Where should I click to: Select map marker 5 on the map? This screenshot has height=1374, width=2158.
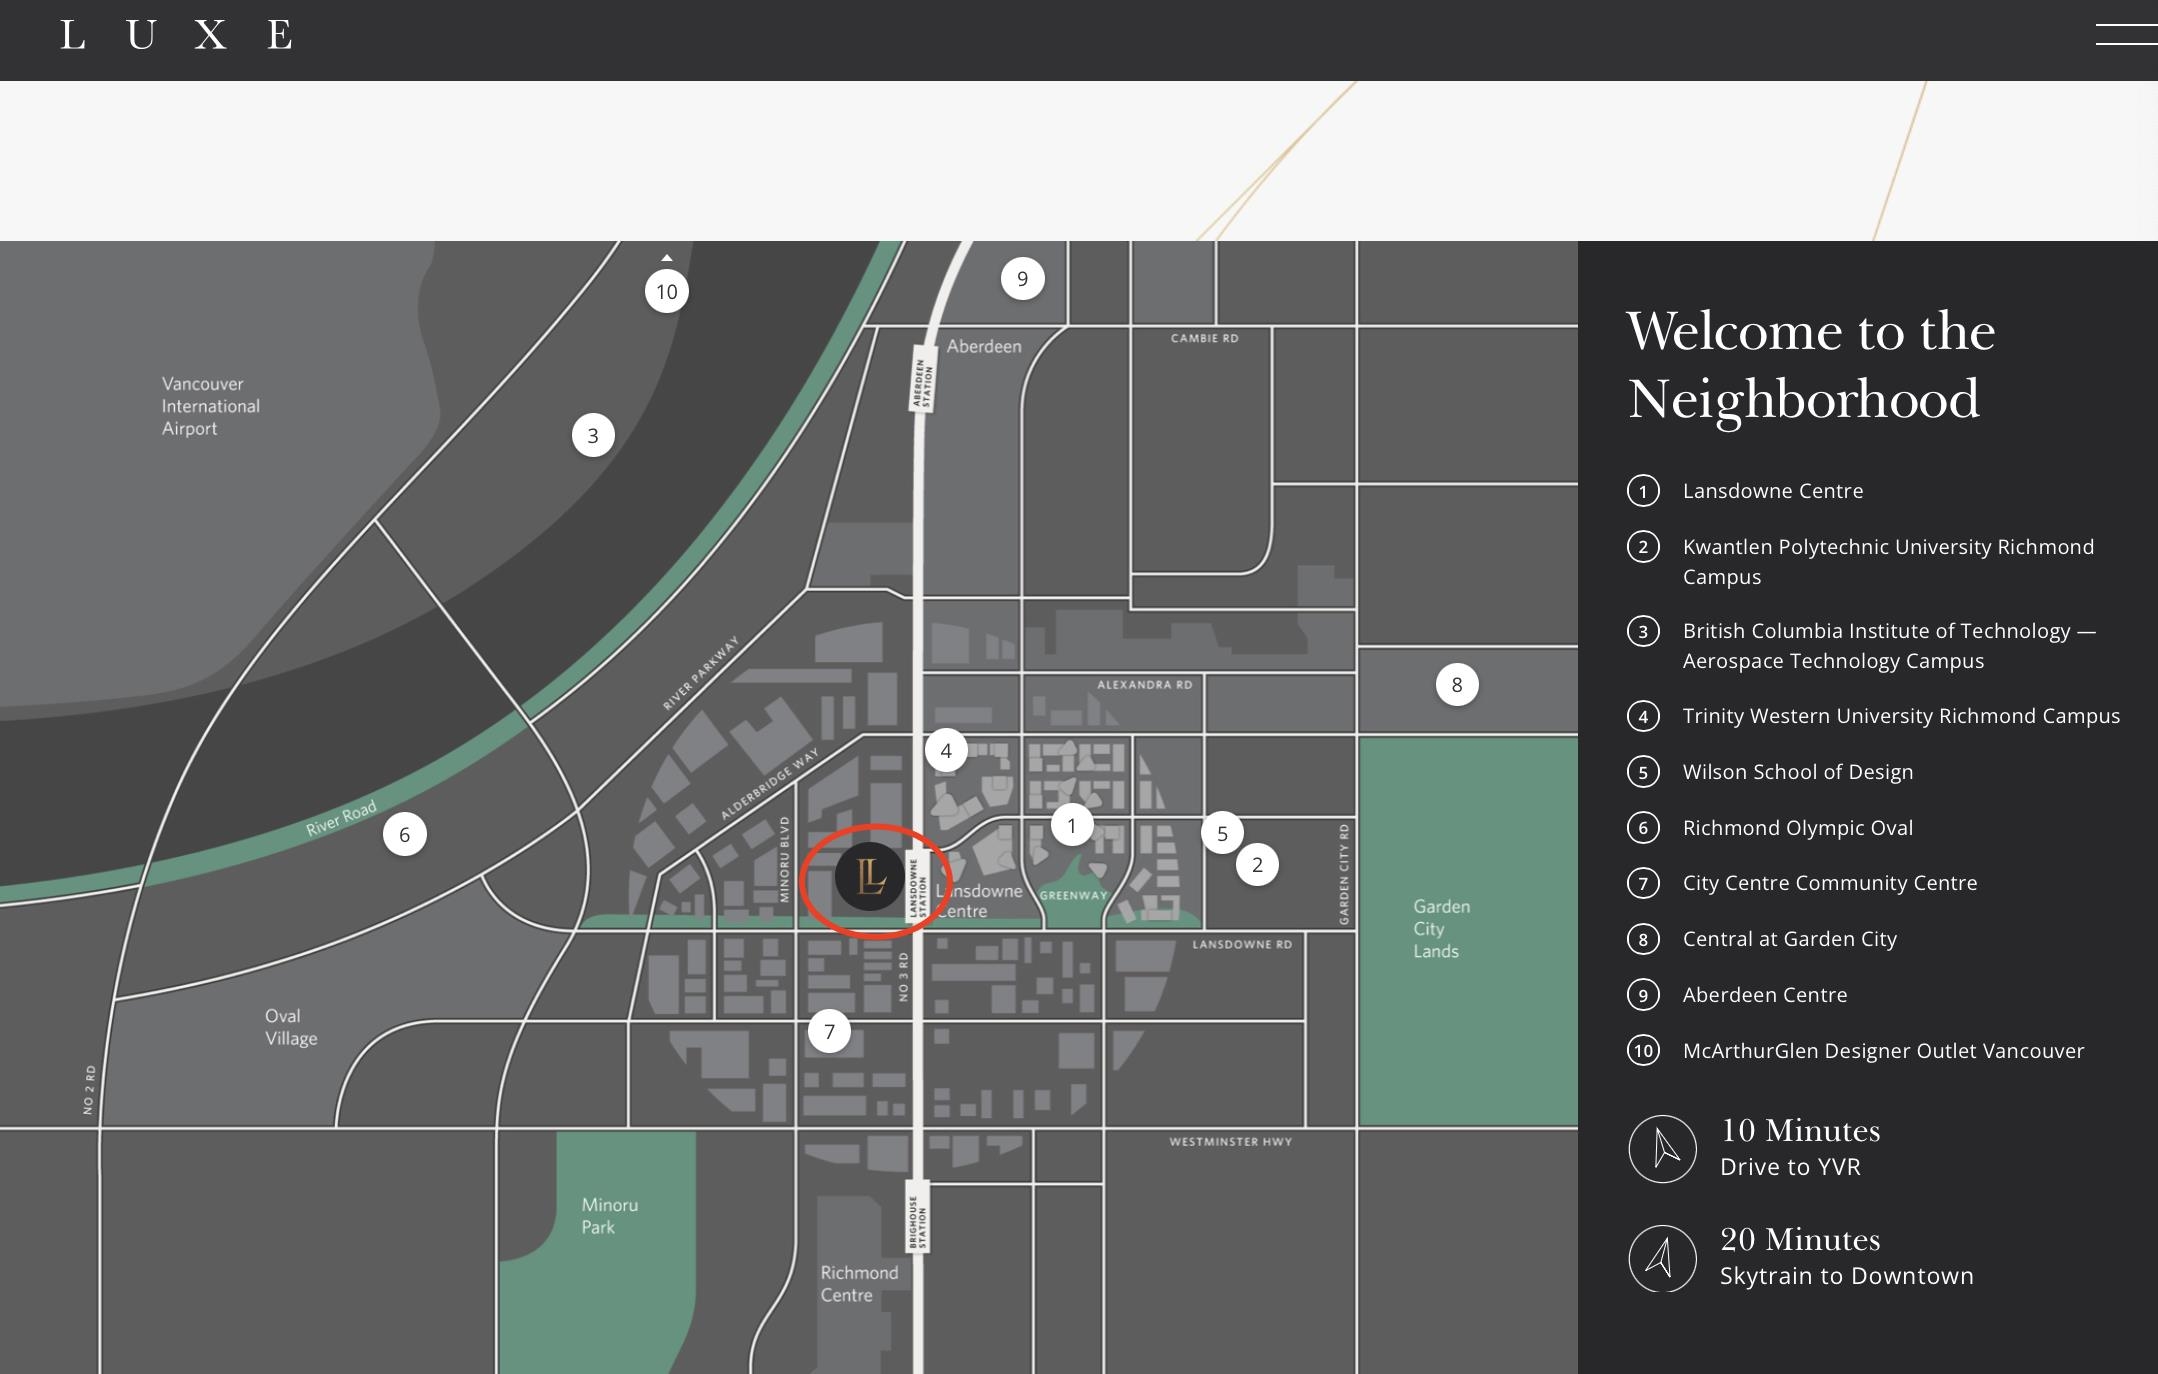click(x=1222, y=833)
